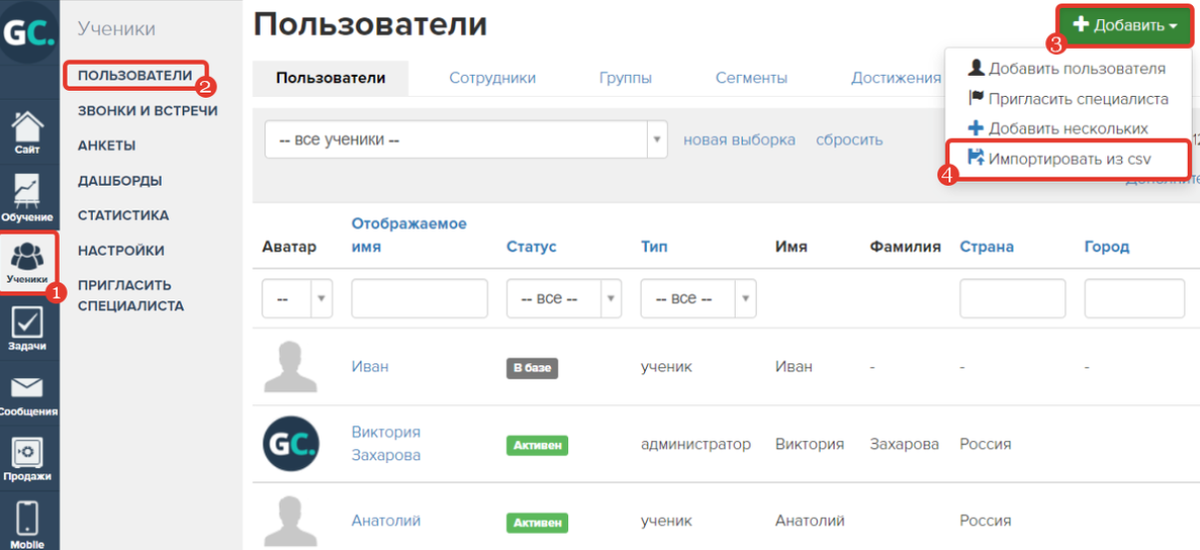The image size is (1200, 550).
Task: Click the новая выборка link
Action: pos(739,140)
